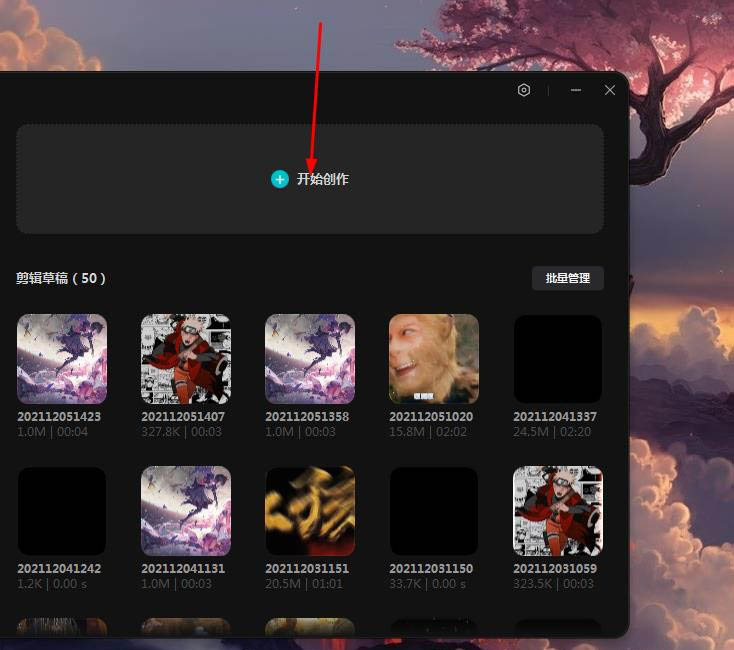Click the draft name 202112031059

[555, 569]
